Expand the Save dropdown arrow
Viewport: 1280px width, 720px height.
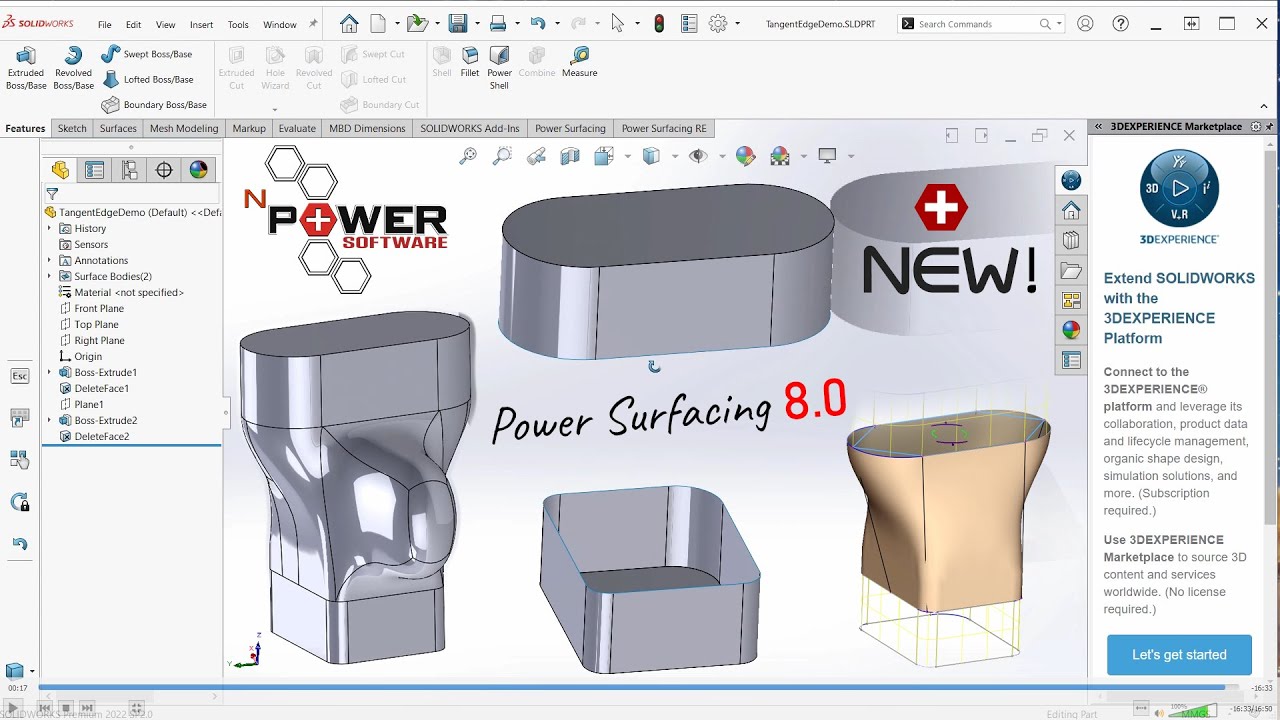coord(477,23)
